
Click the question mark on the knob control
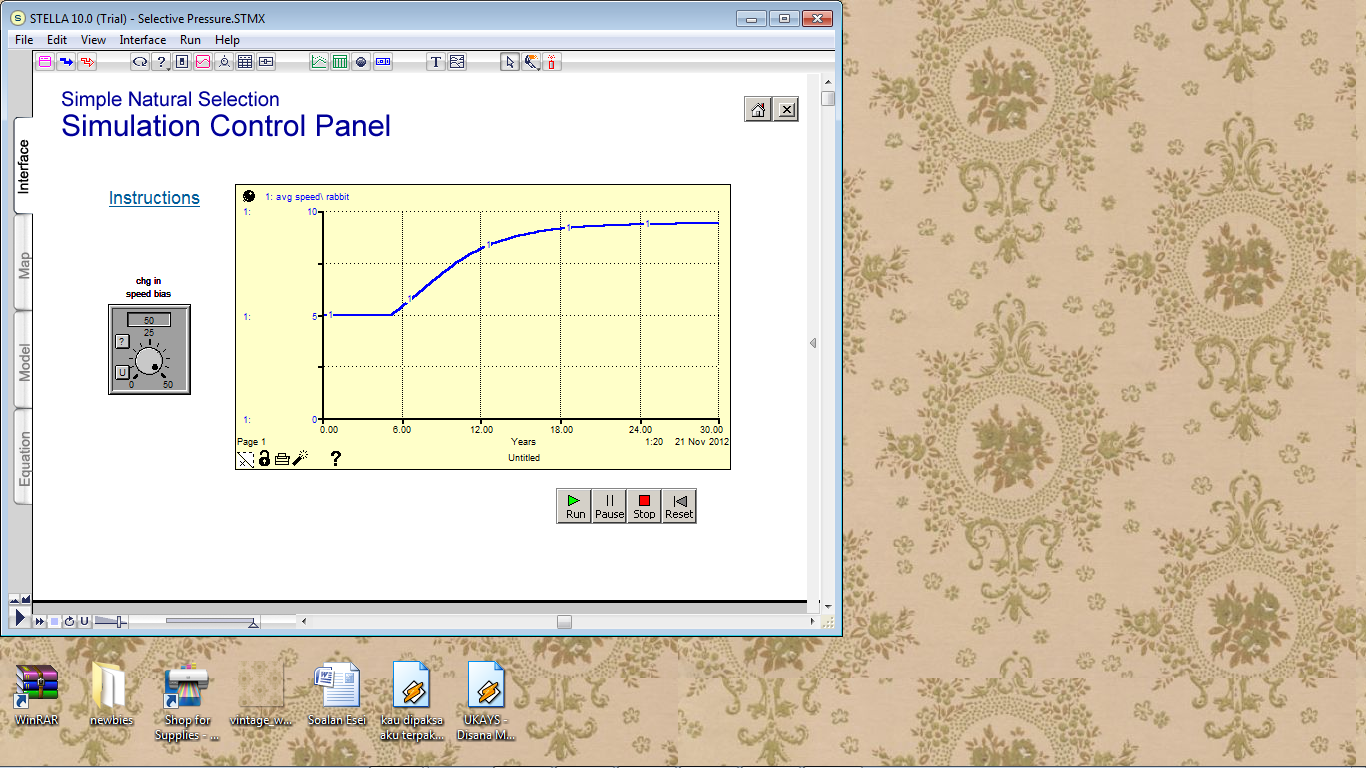(122, 340)
